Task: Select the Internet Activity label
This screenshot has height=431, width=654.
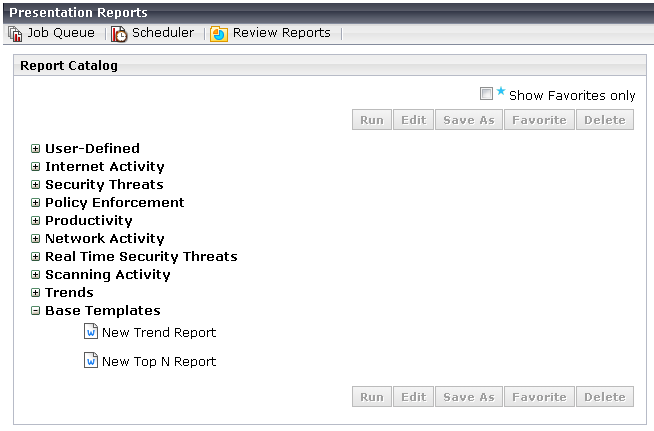Action: pos(105,166)
